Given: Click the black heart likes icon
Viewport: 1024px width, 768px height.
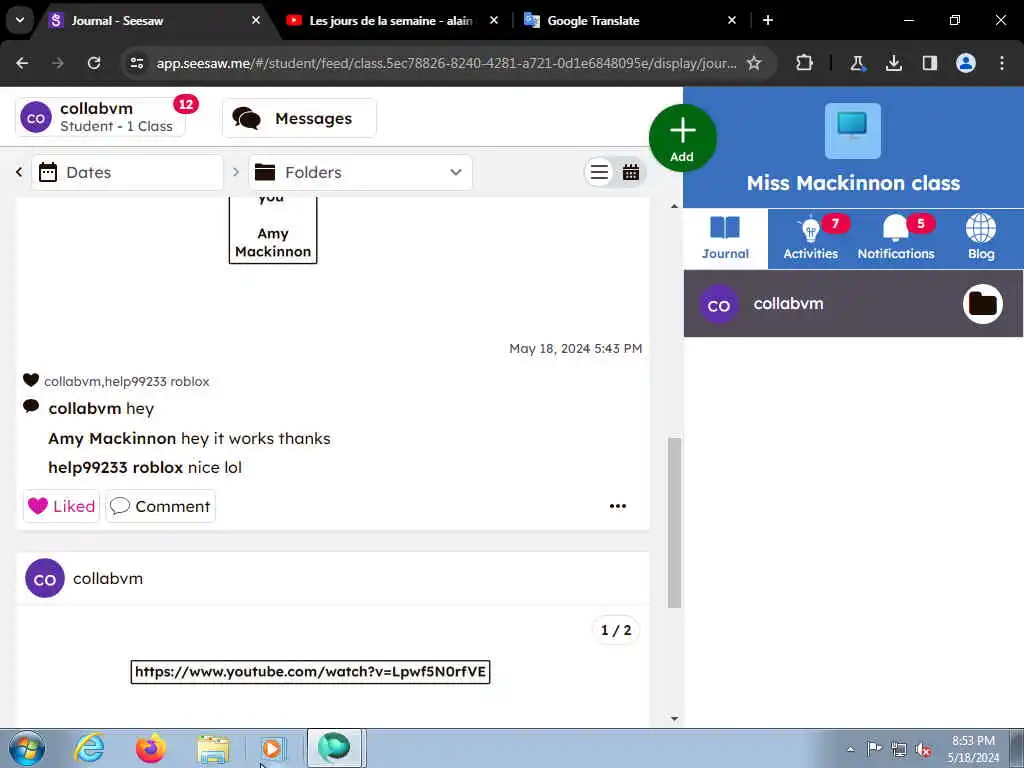Looking at the screenshot, I should (31, 380).
